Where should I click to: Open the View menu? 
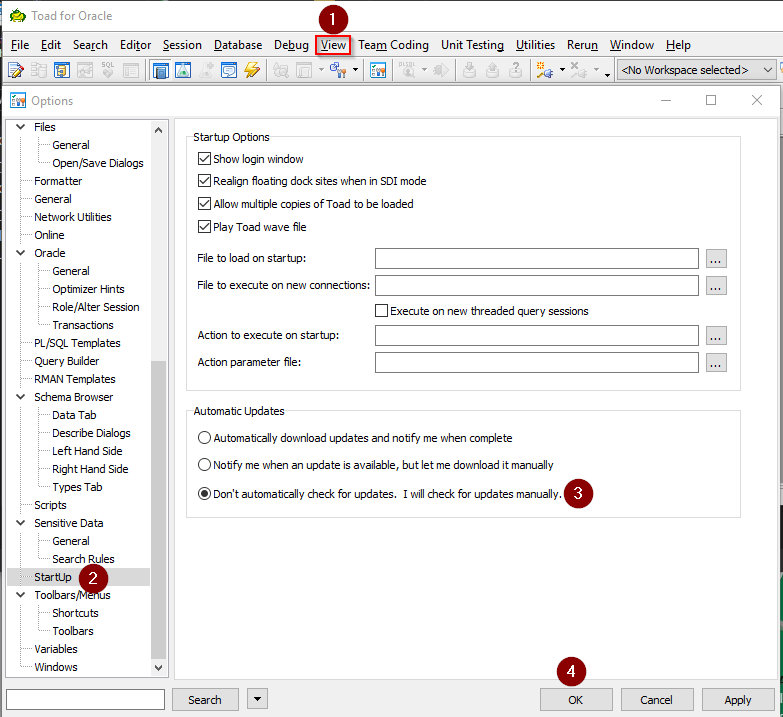[333, 45]
